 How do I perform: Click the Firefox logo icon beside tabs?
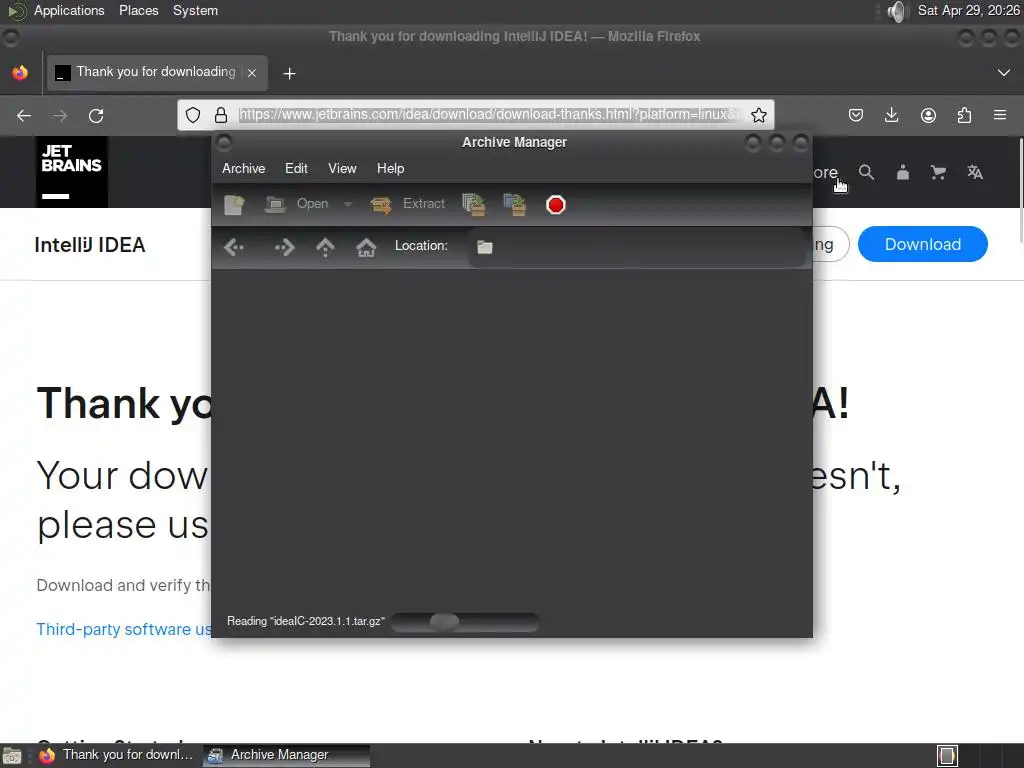[20, 72]
